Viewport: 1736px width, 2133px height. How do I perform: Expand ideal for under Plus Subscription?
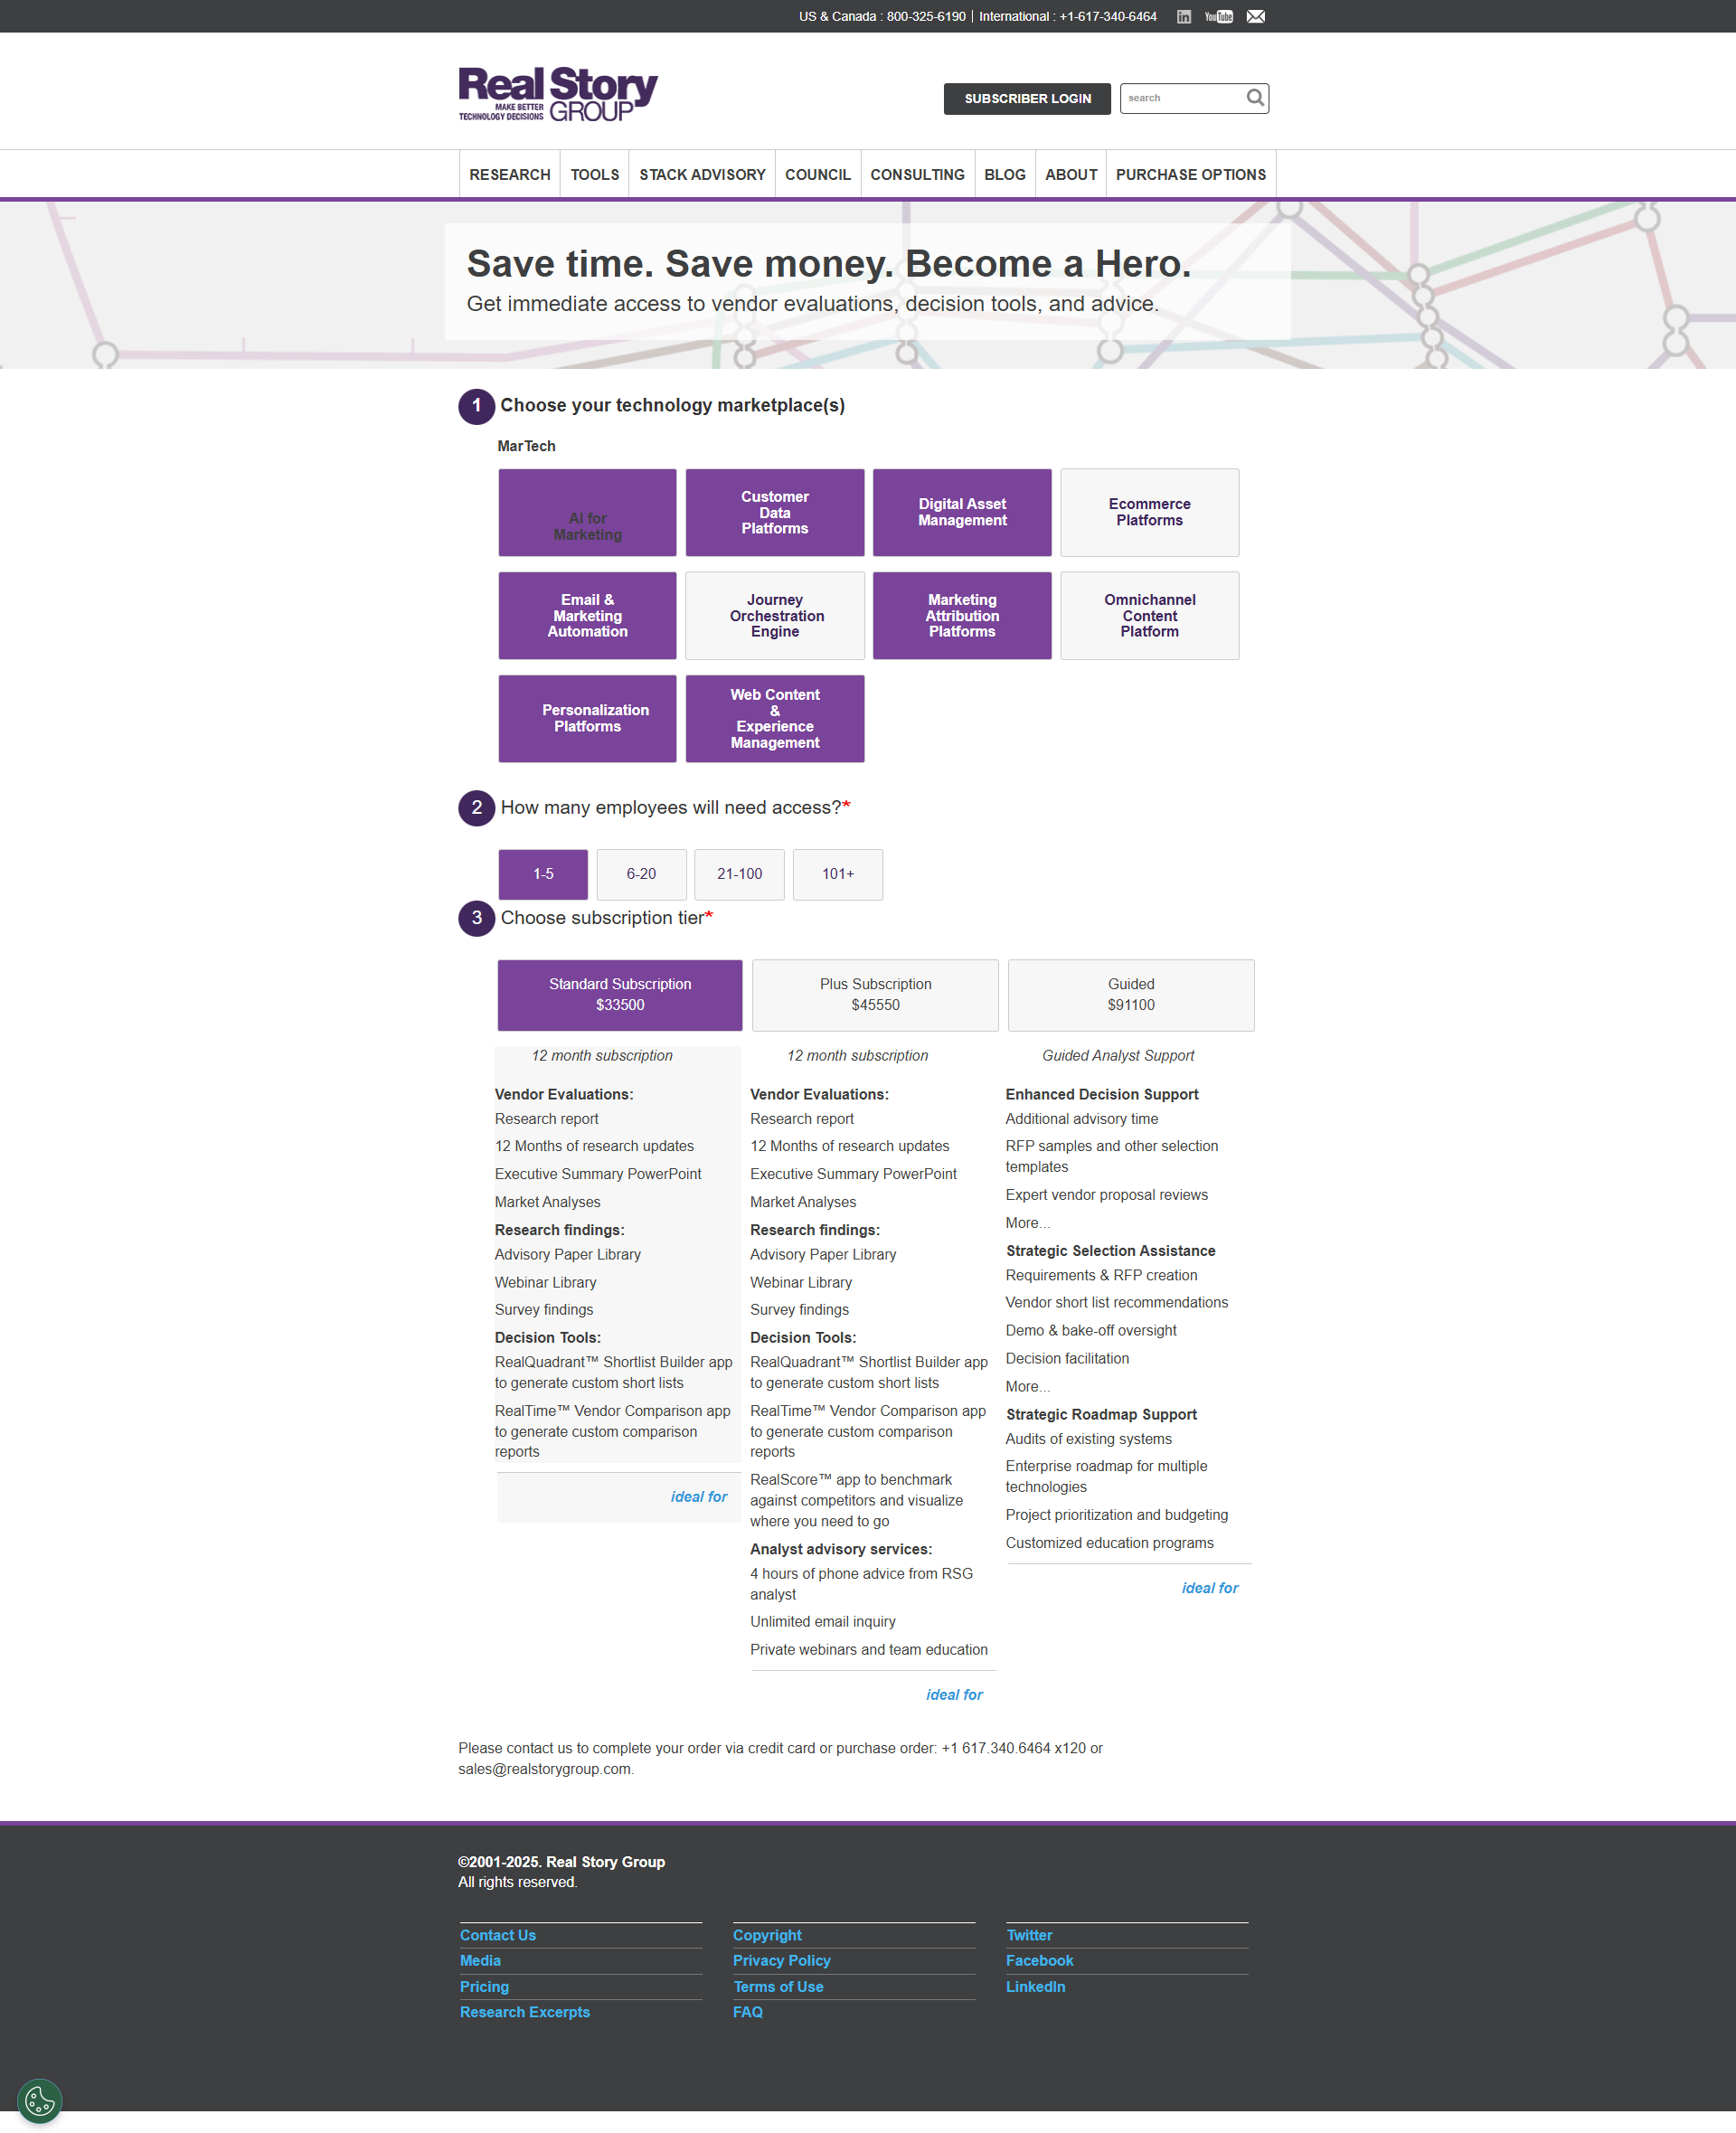954,1694
